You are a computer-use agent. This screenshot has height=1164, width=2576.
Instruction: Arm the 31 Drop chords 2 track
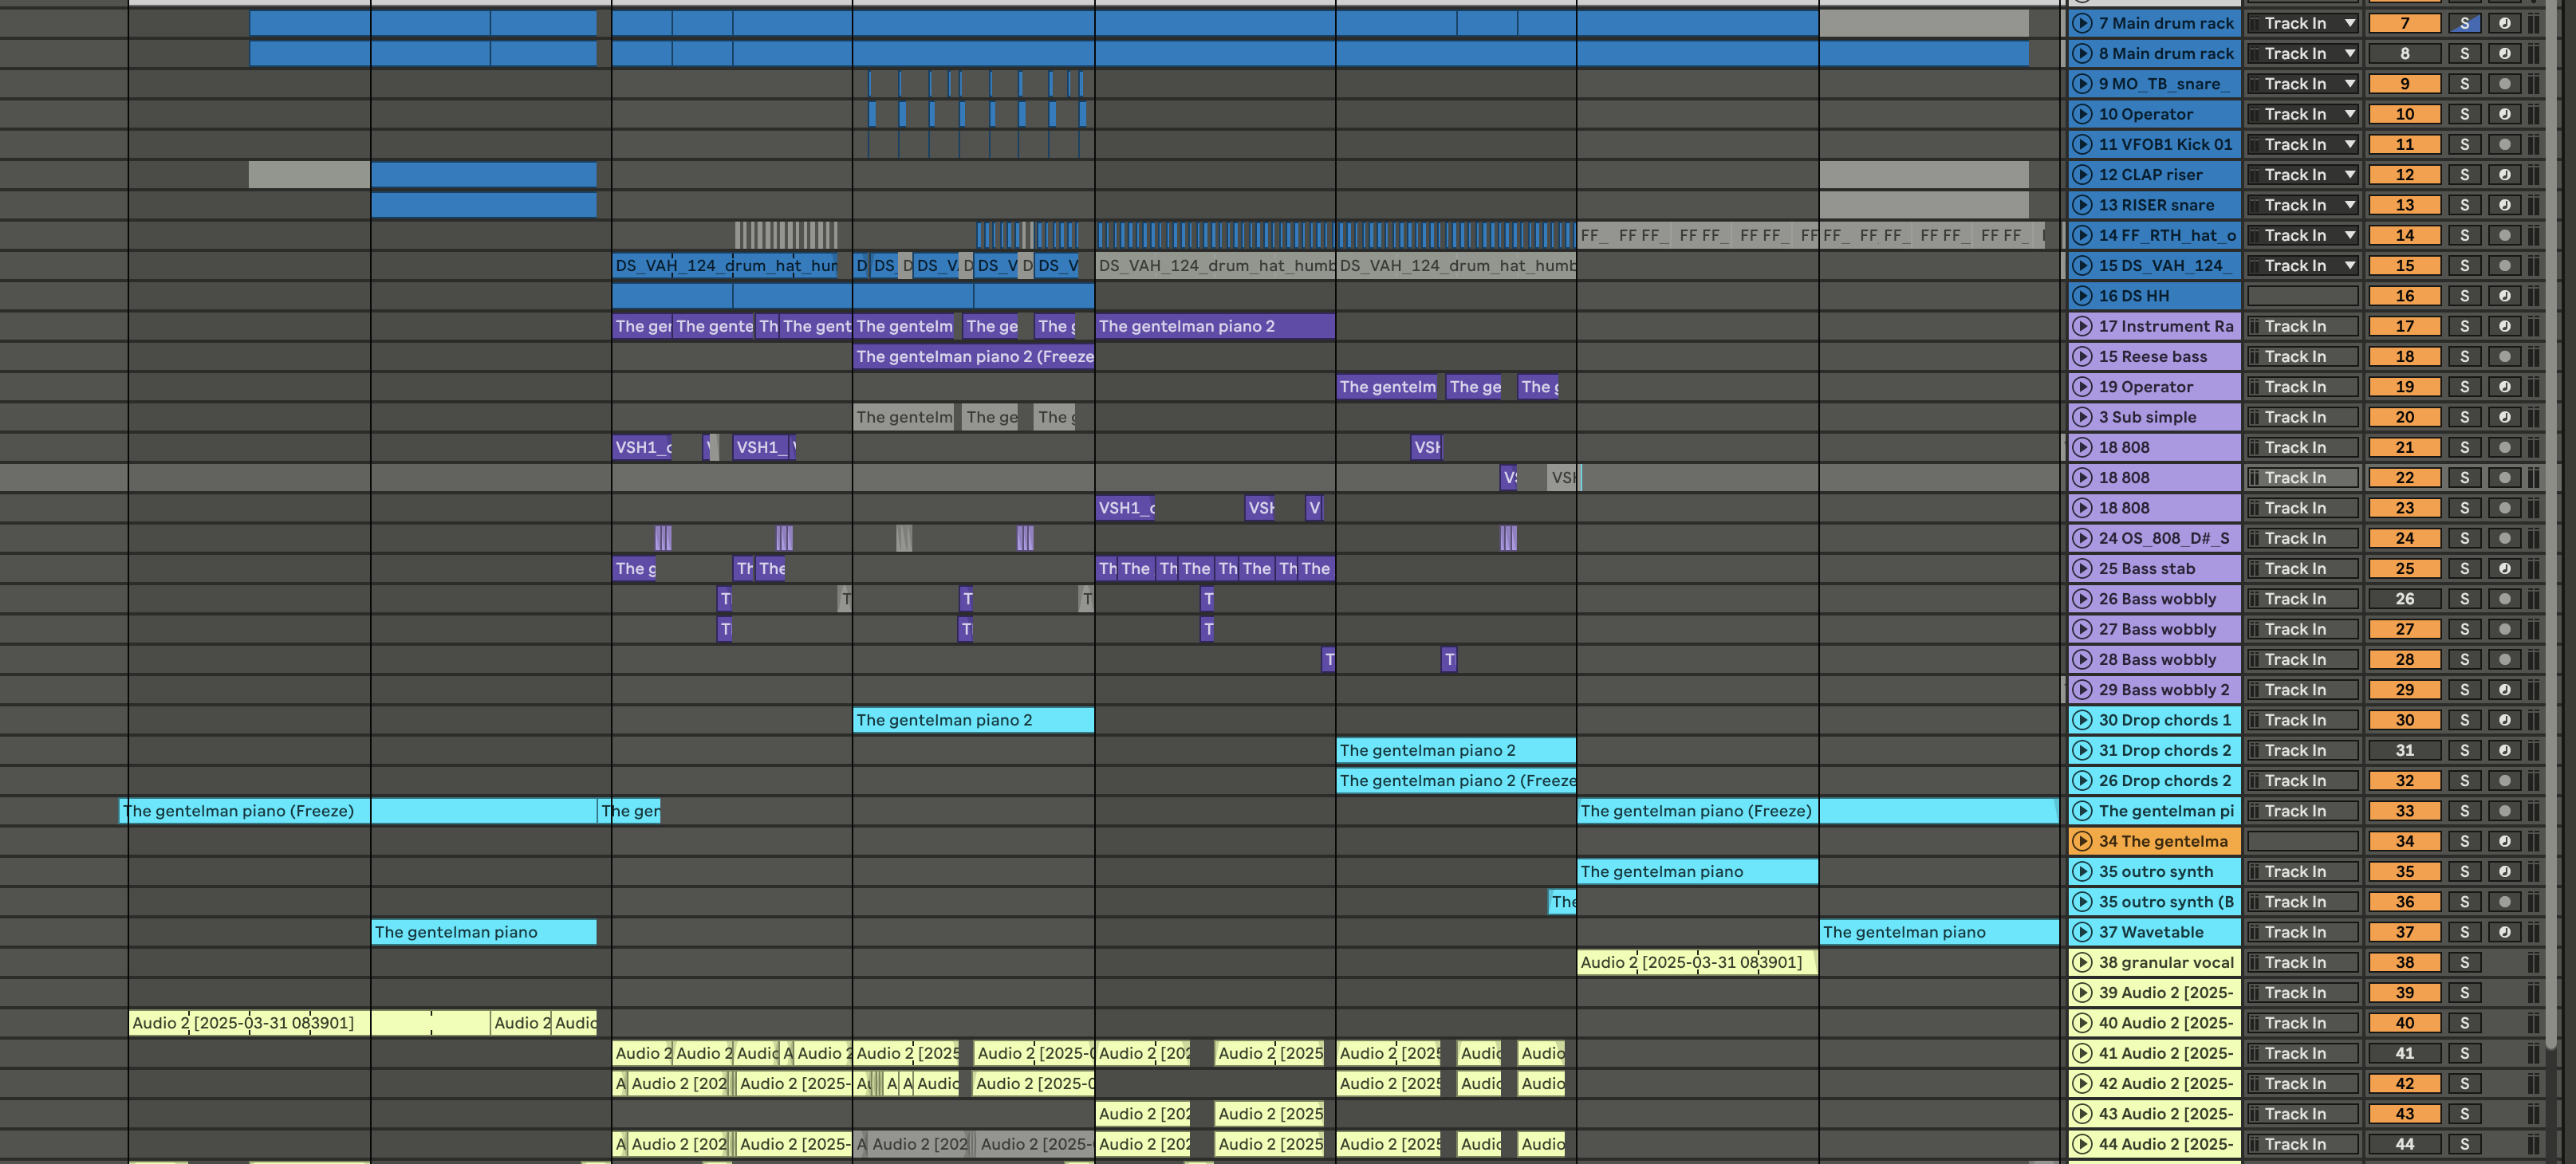pyautogui.click(x=2505, y=750)
